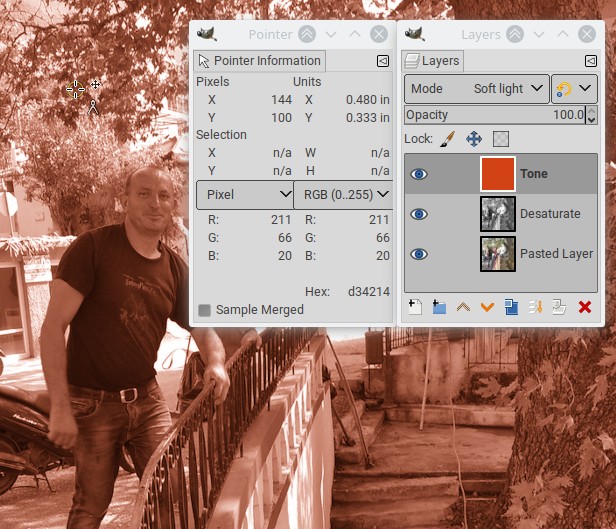This screenshot has height=529, width=616.
Task: Open Pointer Information tab configuration menu
Action: point(383,61)
